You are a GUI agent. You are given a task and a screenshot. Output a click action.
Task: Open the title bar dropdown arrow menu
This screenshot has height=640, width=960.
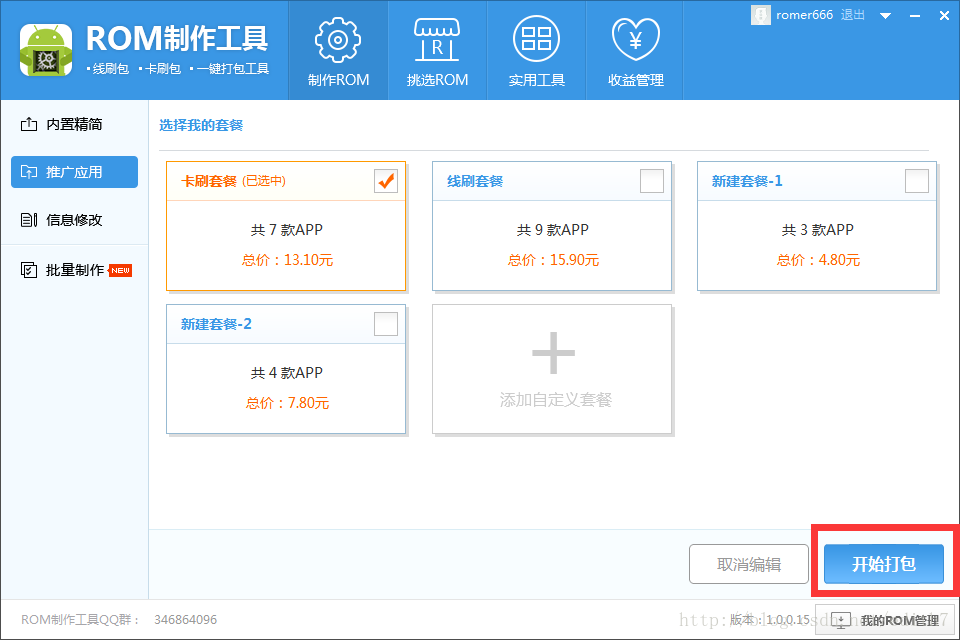pyautogui.click(x=885, y=16)
